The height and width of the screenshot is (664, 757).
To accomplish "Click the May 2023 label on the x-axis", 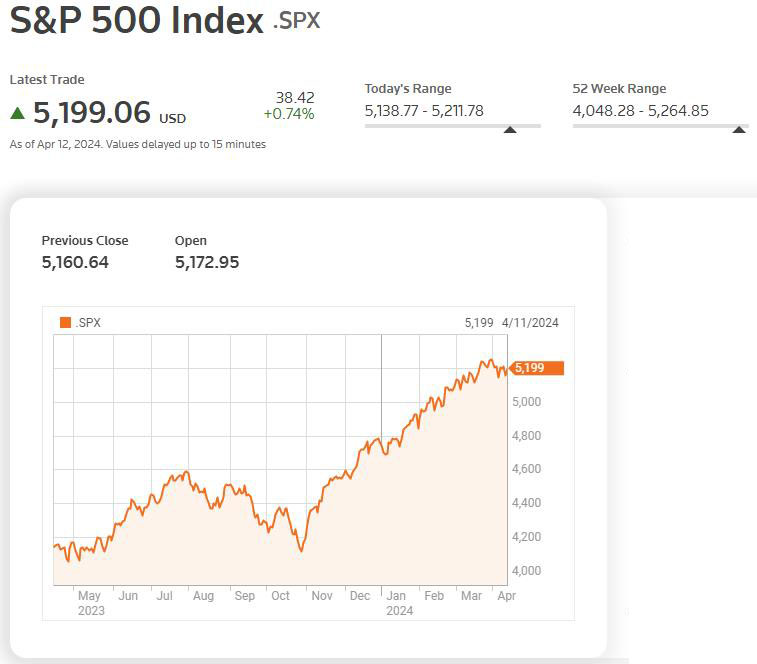I will (90, 602).
